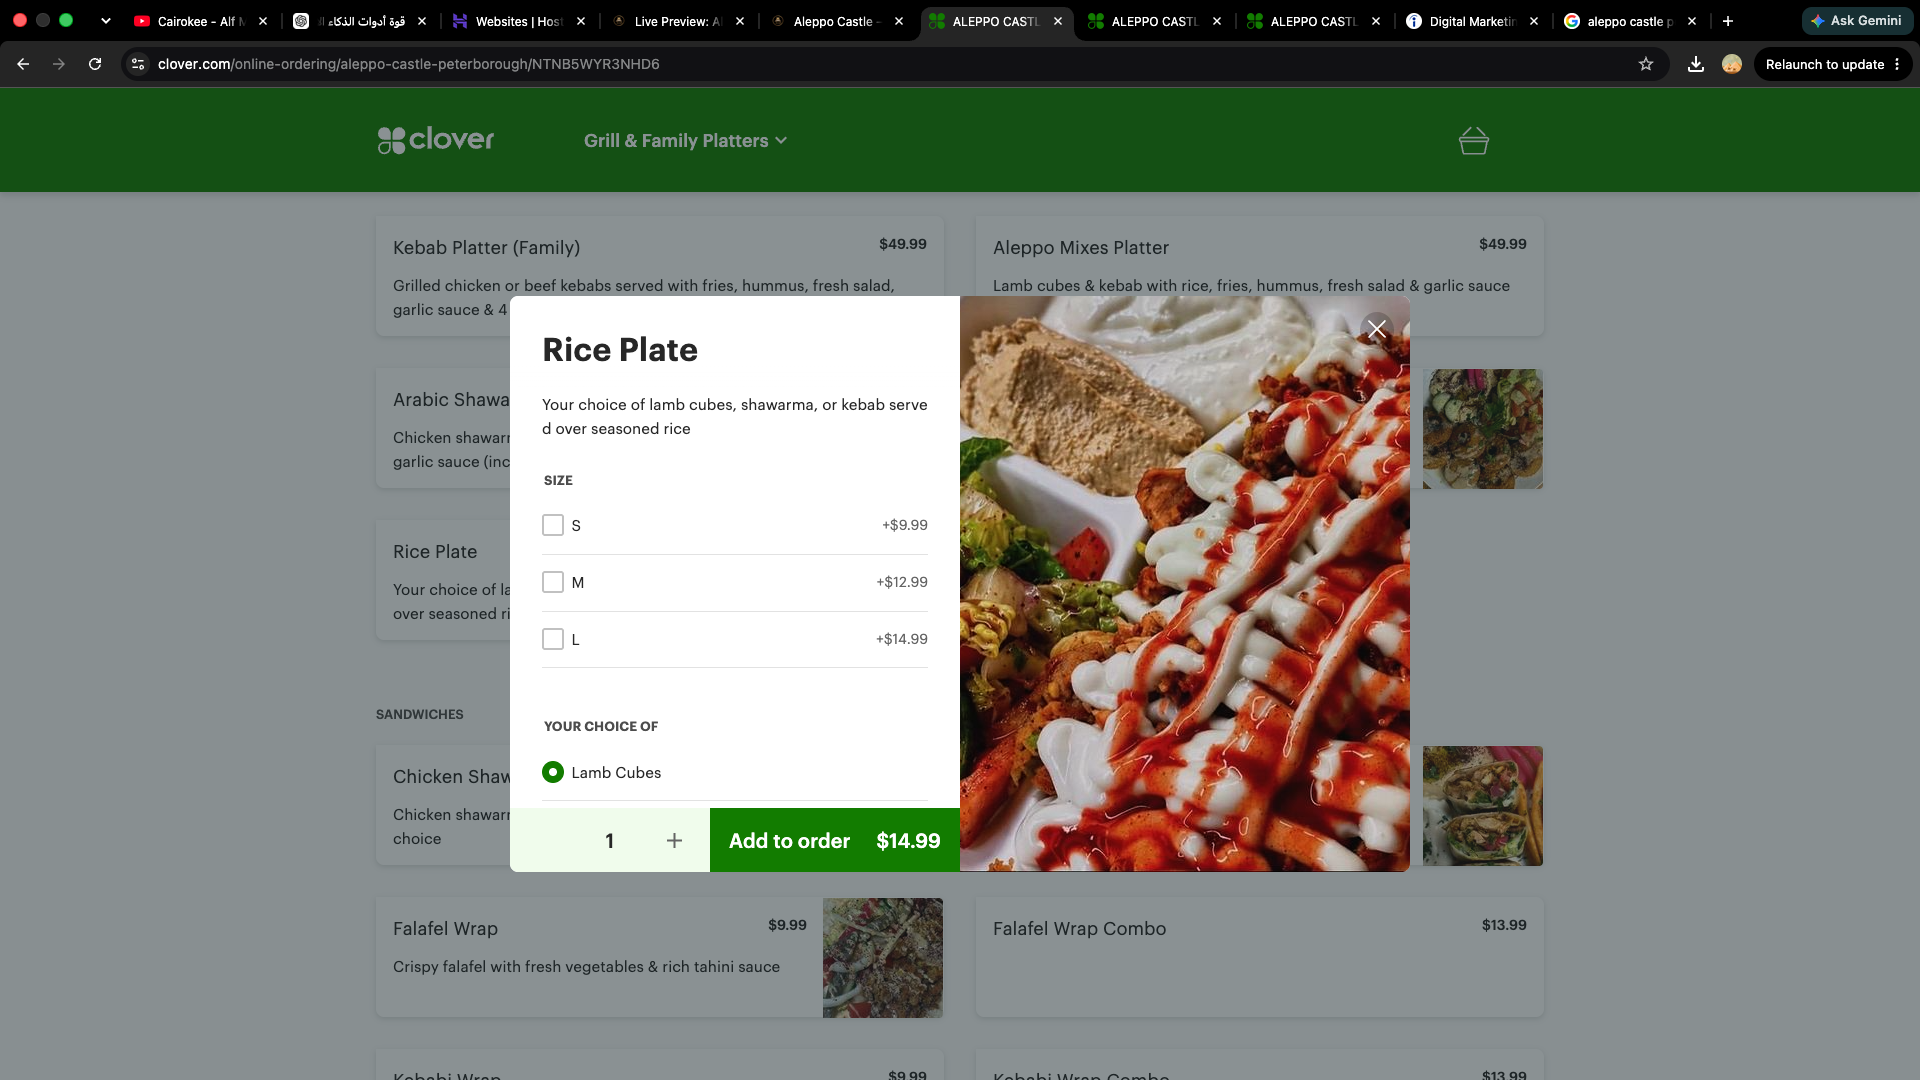Image resolution: width=1920 pixels, height=1080 pixels.
Task: Click the Falafel Wrap food thumbnail
Action: [883, 958]
